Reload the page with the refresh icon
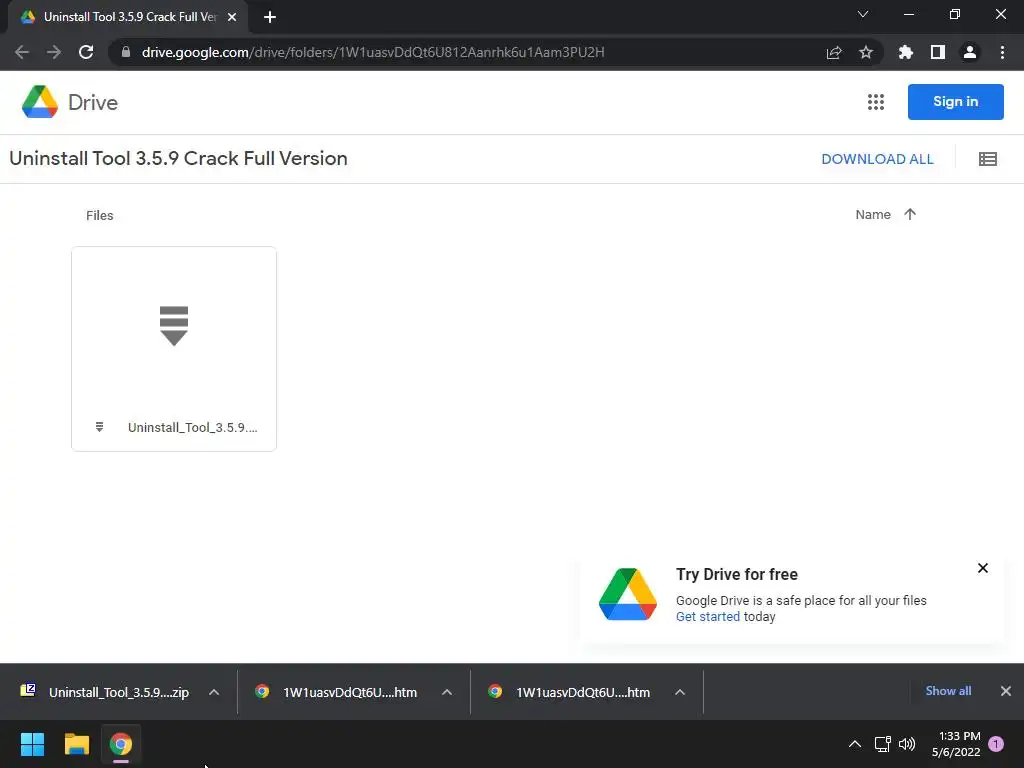The height and width of the screenshot is (768, 1024). pos(86,52)
